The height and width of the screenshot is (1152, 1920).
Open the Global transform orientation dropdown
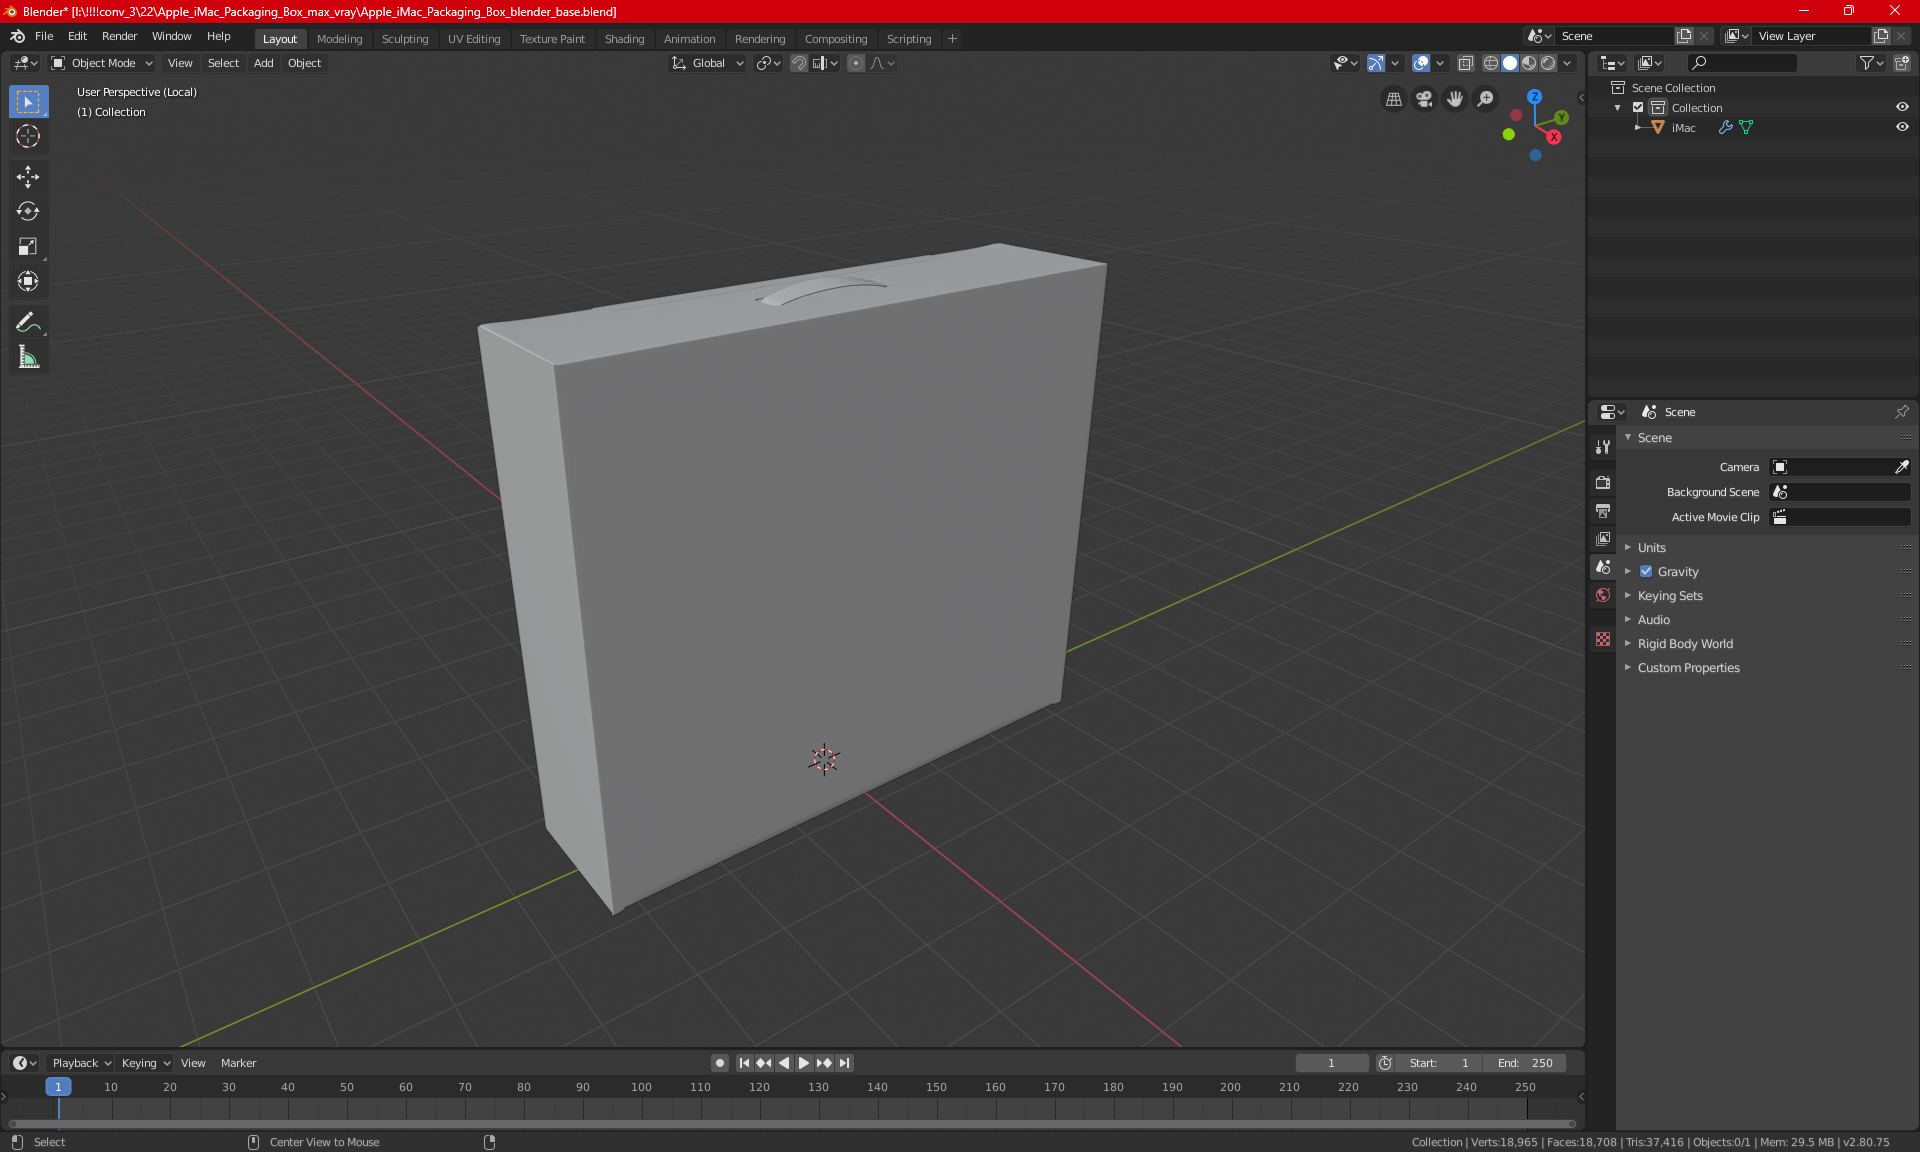pyautogui.click(x=708, y=63)
